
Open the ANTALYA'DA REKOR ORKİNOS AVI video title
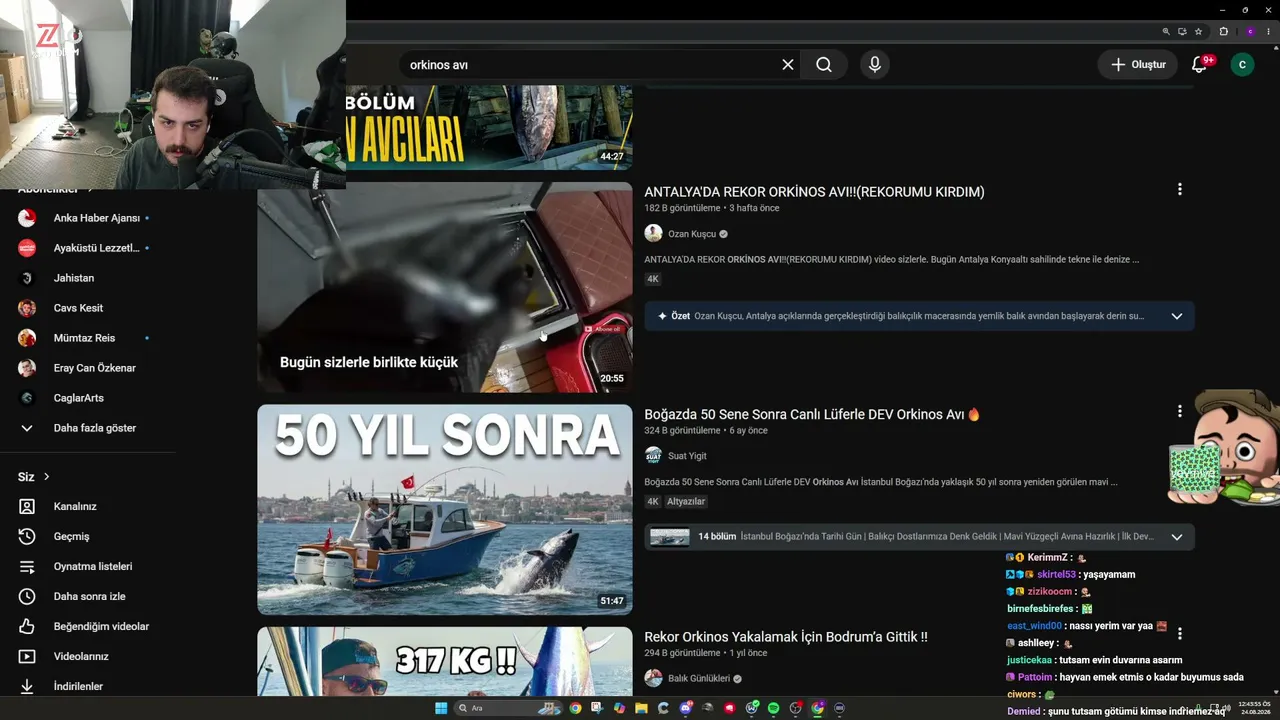tap(814, 192)
